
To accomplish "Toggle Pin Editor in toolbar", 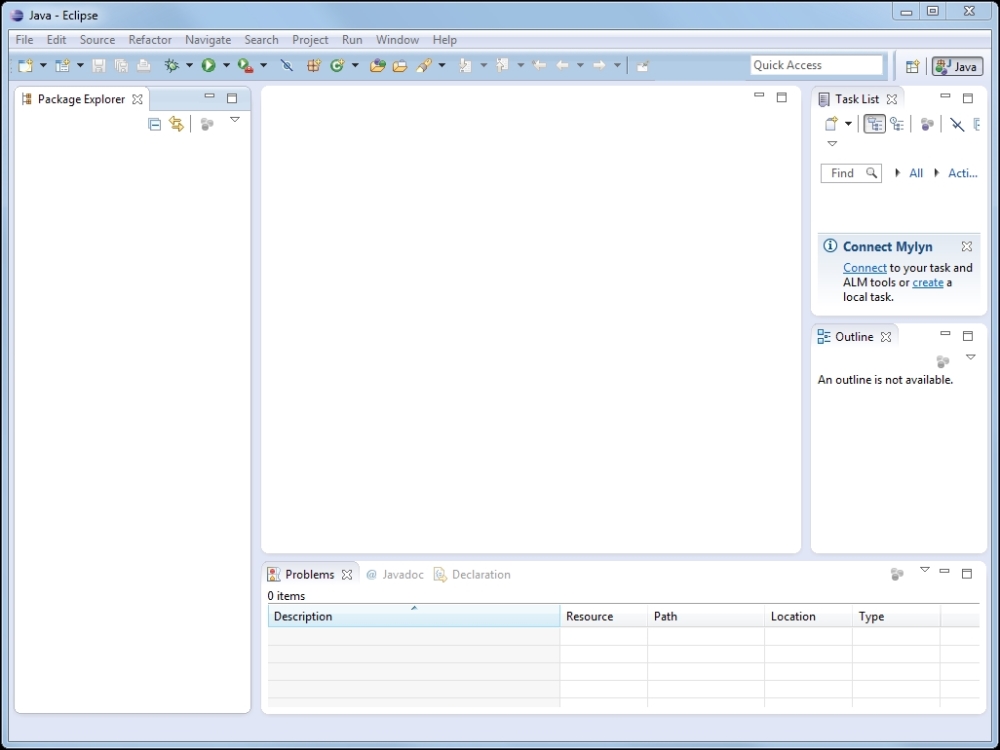I will (x=642, y=65).
